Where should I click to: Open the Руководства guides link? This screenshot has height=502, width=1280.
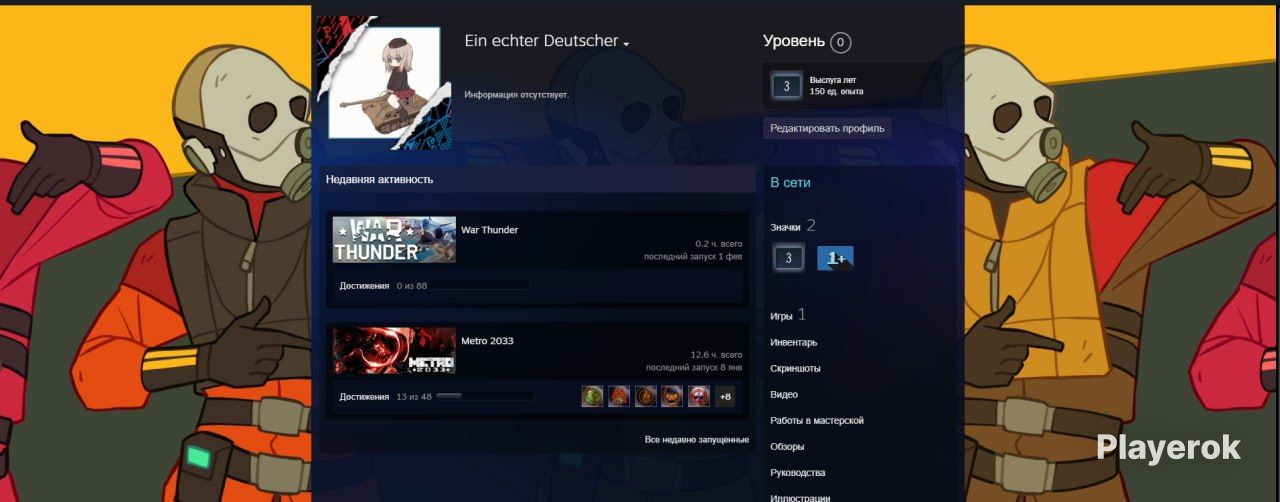pyautogui.click(x=797, y=472)
